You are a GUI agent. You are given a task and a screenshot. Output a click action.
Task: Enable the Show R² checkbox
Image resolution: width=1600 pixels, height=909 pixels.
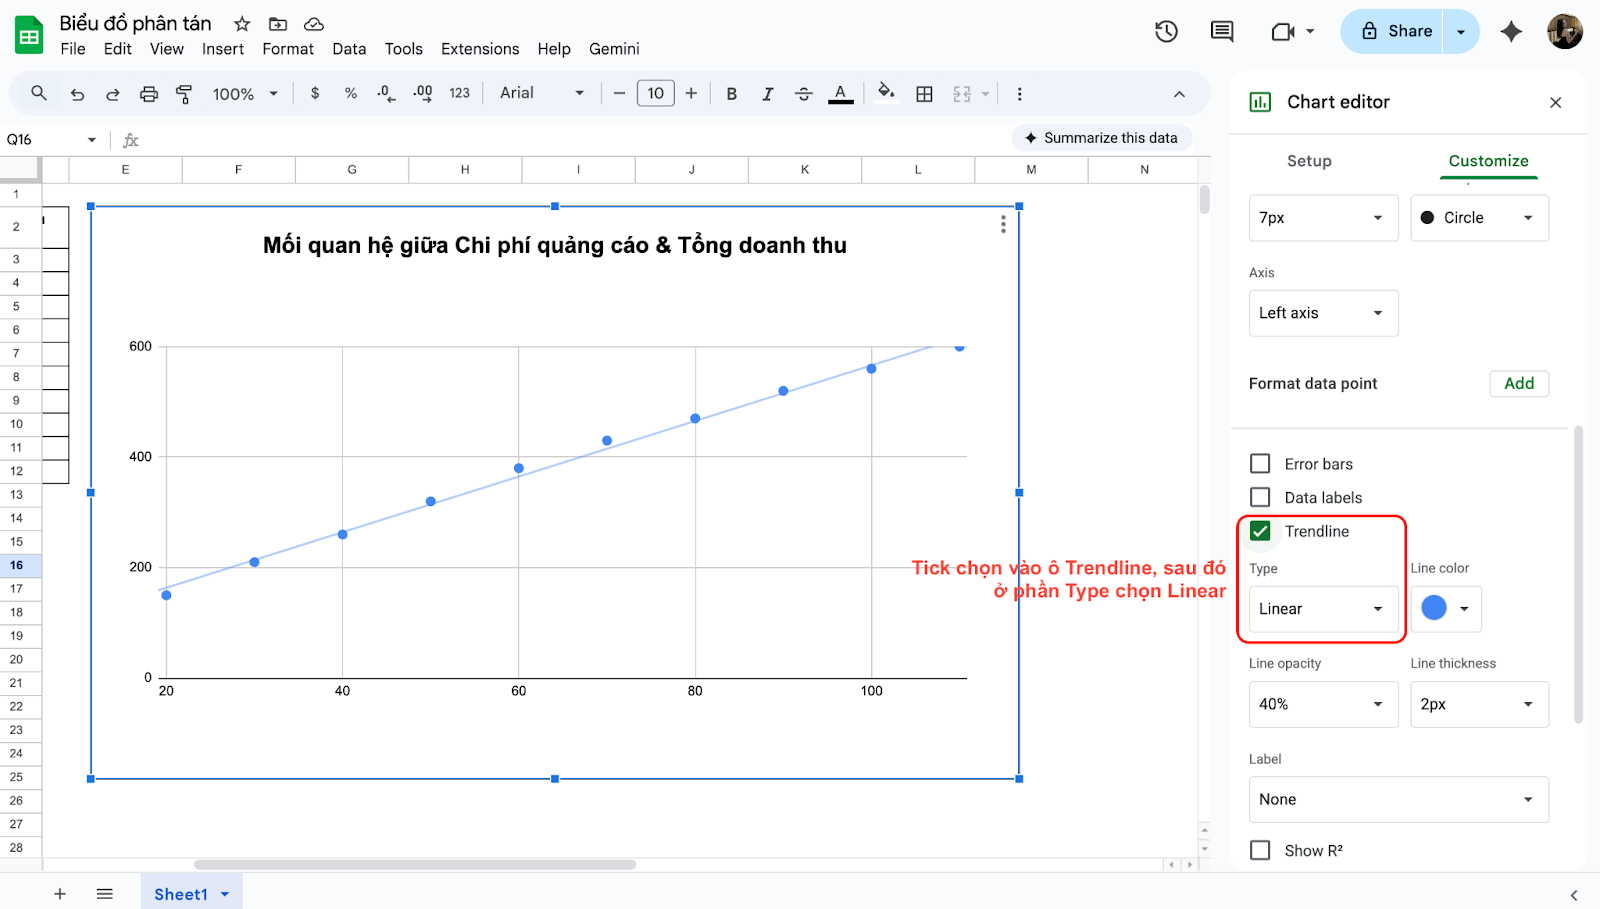click(1260, 850)
